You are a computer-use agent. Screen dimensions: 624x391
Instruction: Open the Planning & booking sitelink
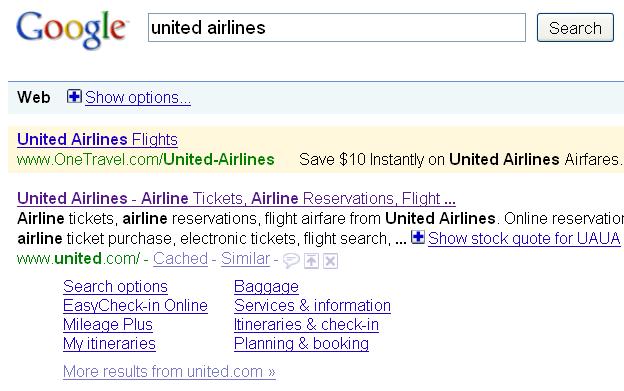point(301,344)
